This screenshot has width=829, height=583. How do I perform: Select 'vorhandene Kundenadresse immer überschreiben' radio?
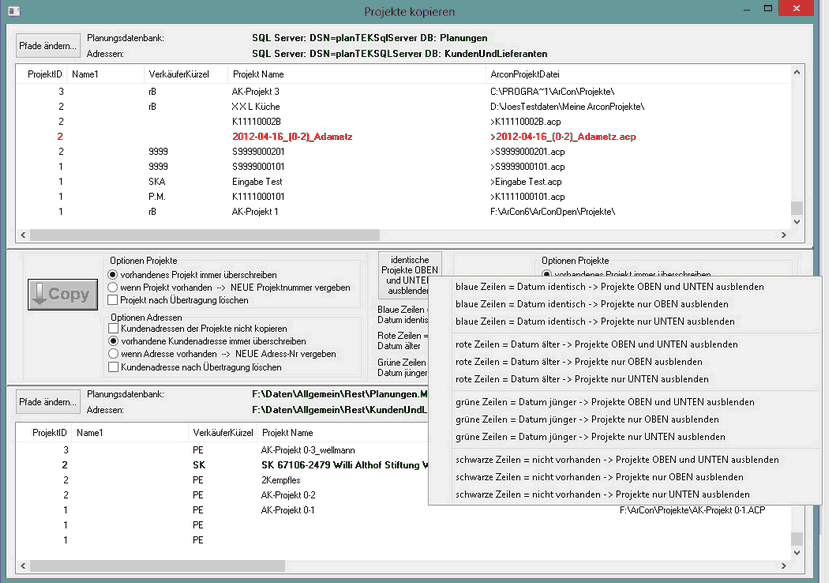(x=114, y=341)
